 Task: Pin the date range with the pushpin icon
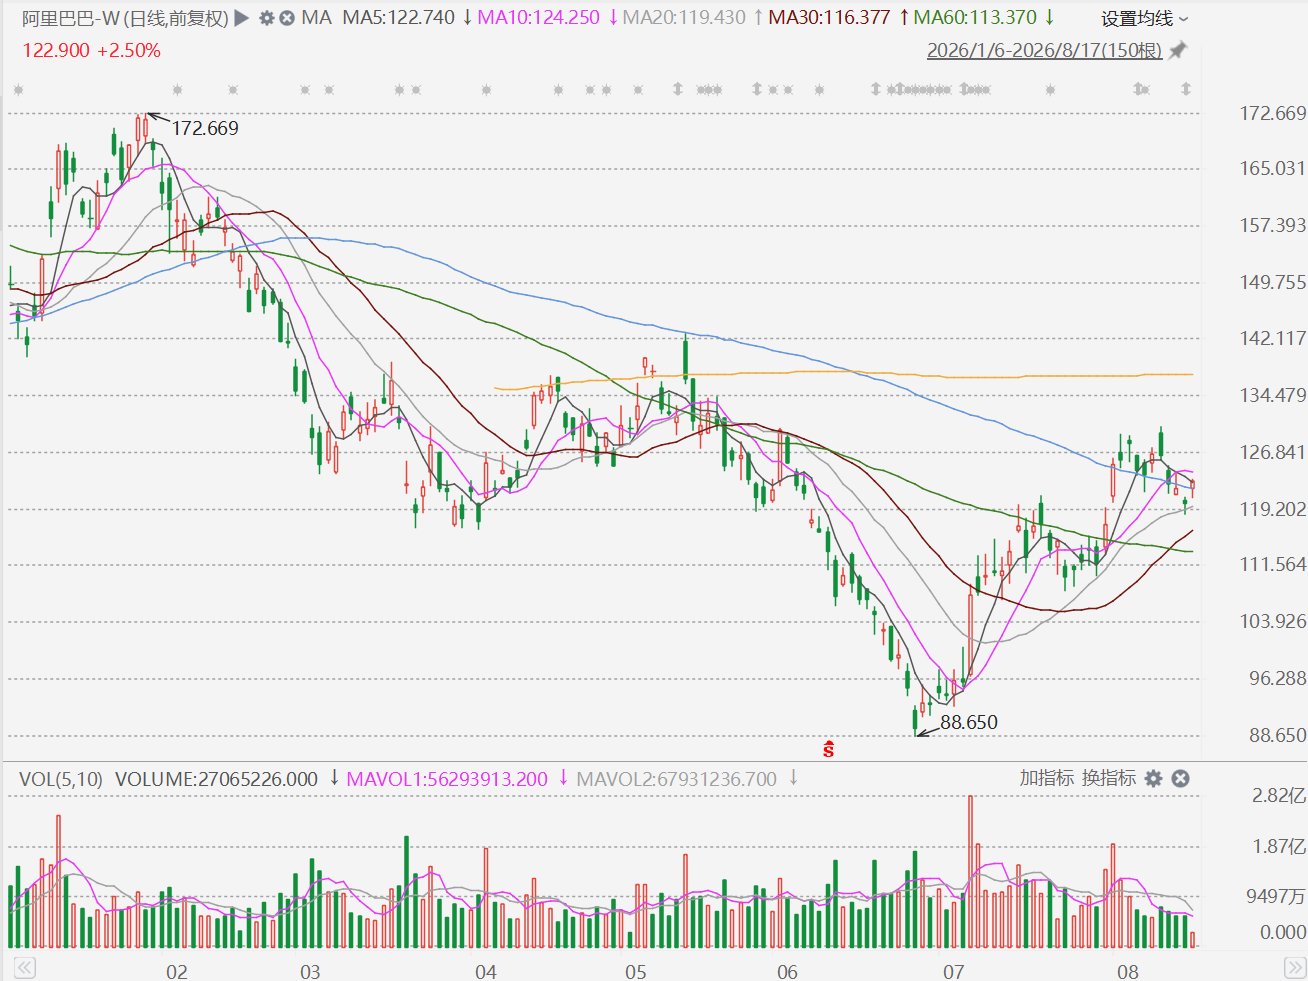1178,50
